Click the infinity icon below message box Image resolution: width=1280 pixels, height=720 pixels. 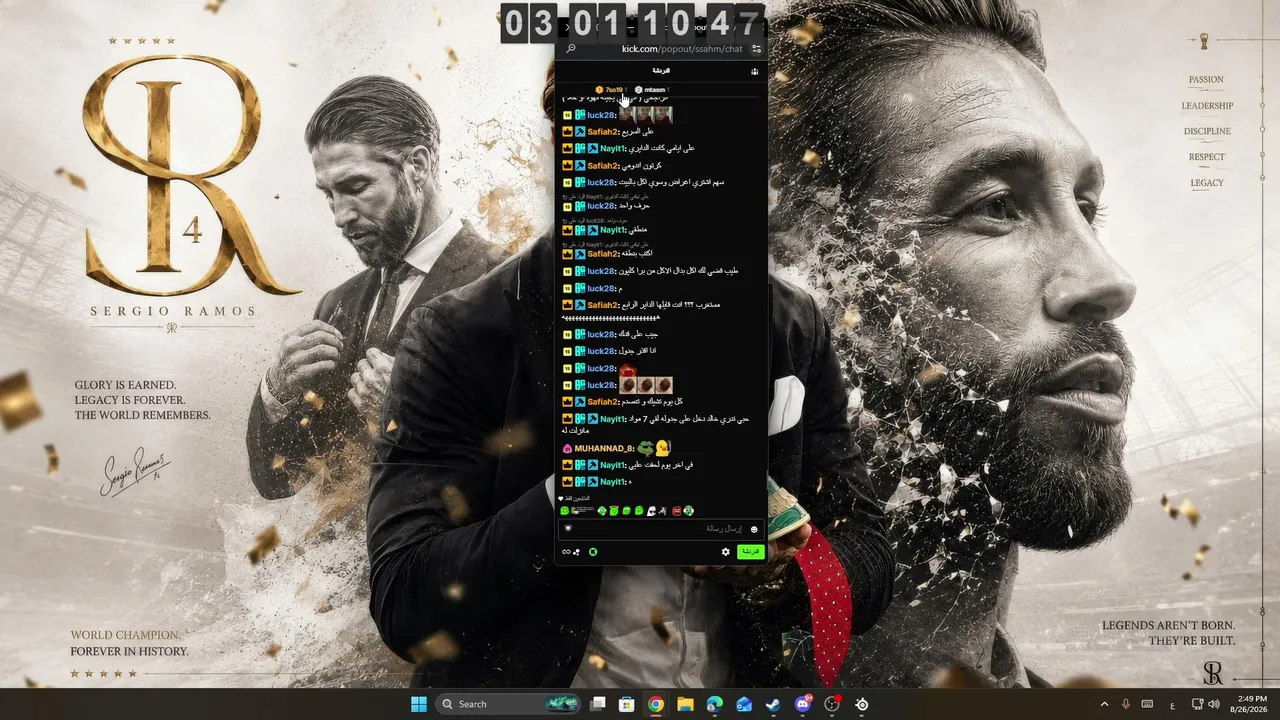click(x=566, y=552)
